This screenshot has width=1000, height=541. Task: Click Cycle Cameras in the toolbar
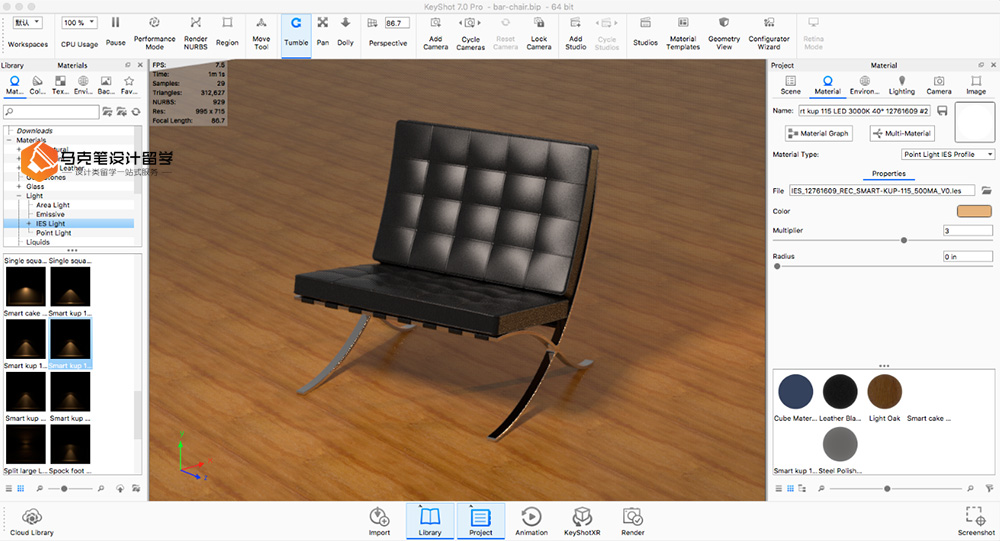pyautogui.click(x=471, y=33)
